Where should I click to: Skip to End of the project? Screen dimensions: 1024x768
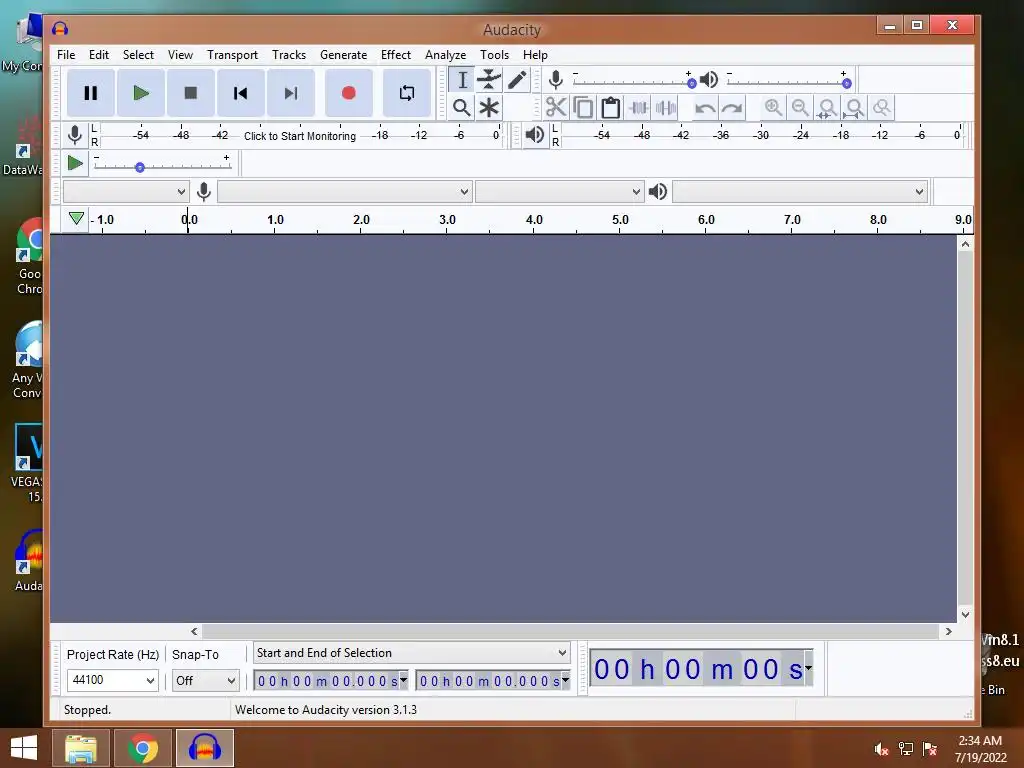click(291, 93)
